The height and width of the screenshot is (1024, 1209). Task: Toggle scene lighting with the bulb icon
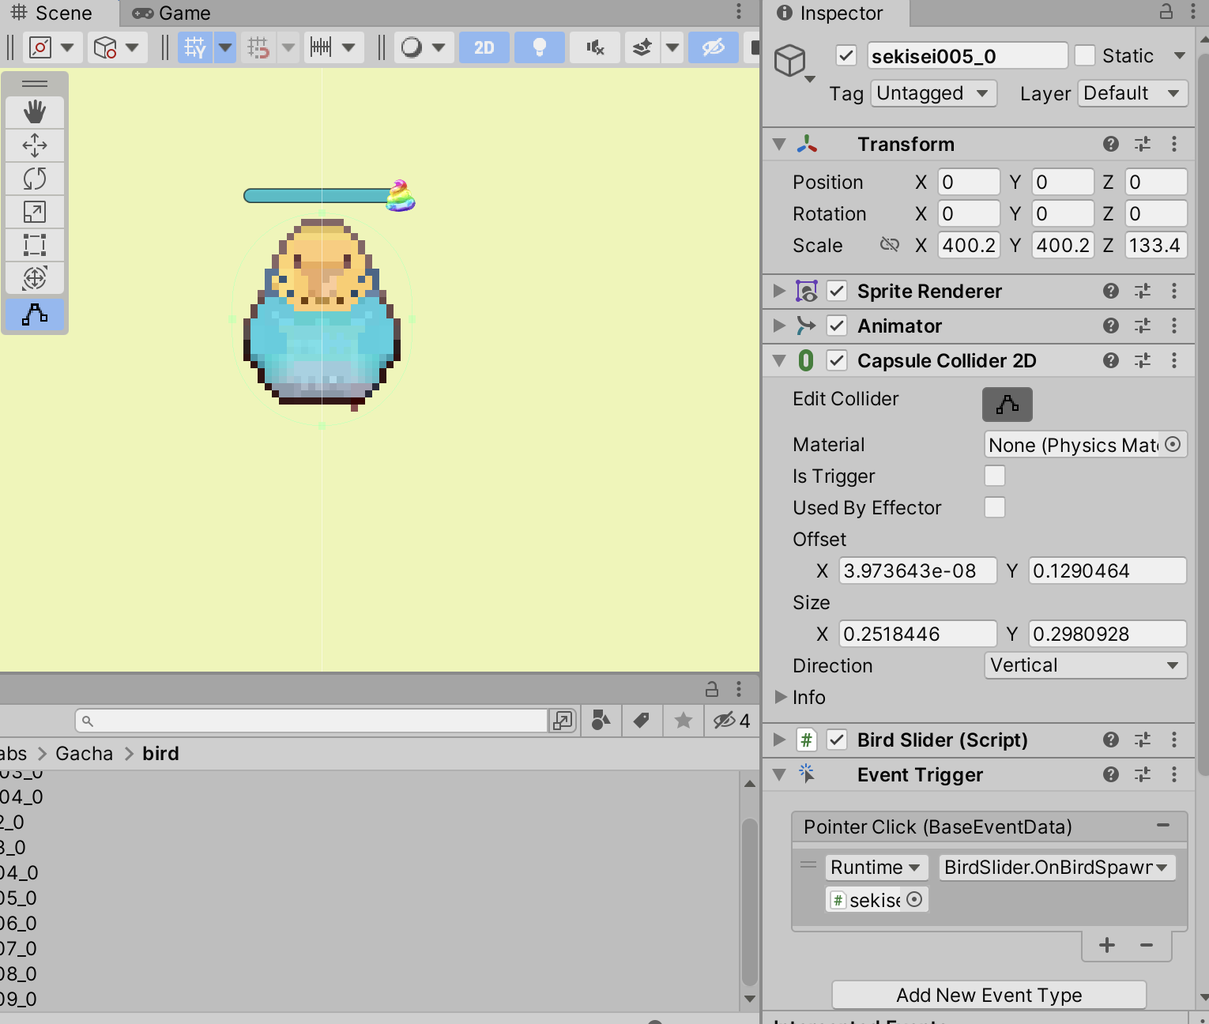click(x=539, y=46)
